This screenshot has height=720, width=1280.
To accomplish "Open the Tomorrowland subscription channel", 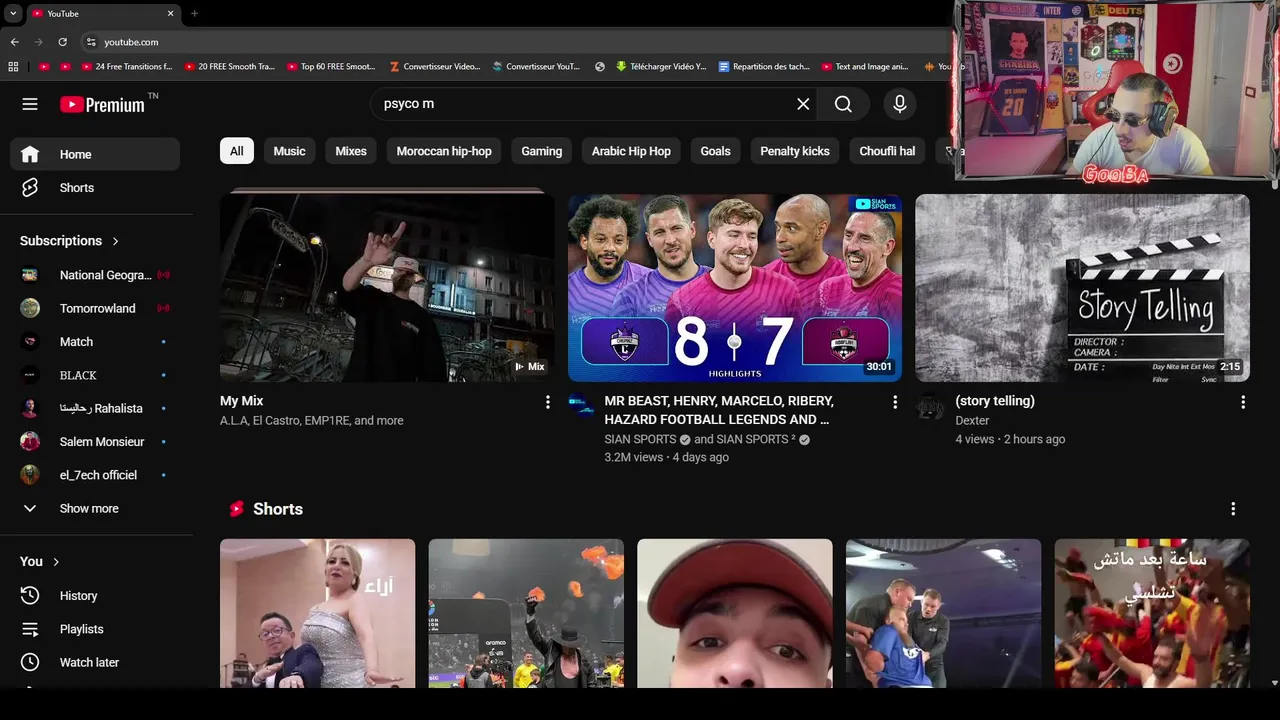I will tap(95, 308).
